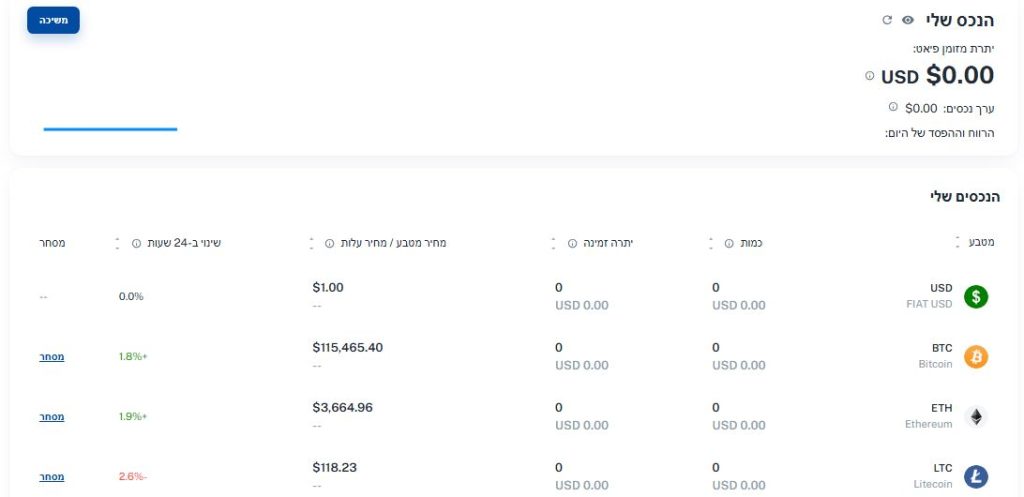Click the info icon in the יתרה זמינה header

coord(572,244)
